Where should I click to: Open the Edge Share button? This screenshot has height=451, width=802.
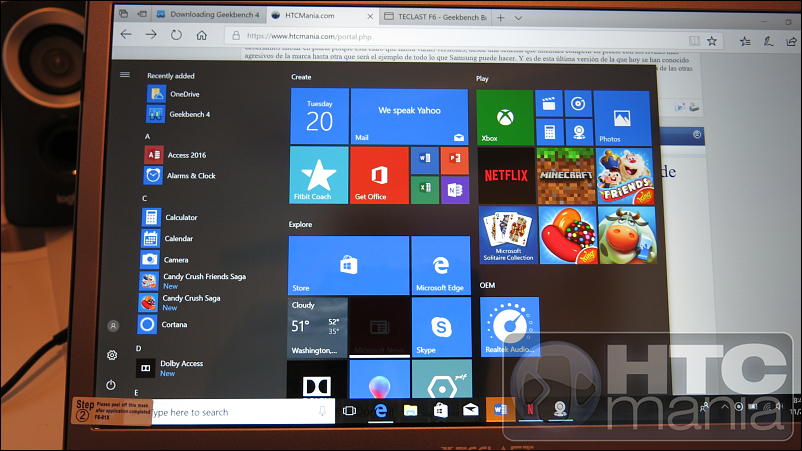(792, 41)
